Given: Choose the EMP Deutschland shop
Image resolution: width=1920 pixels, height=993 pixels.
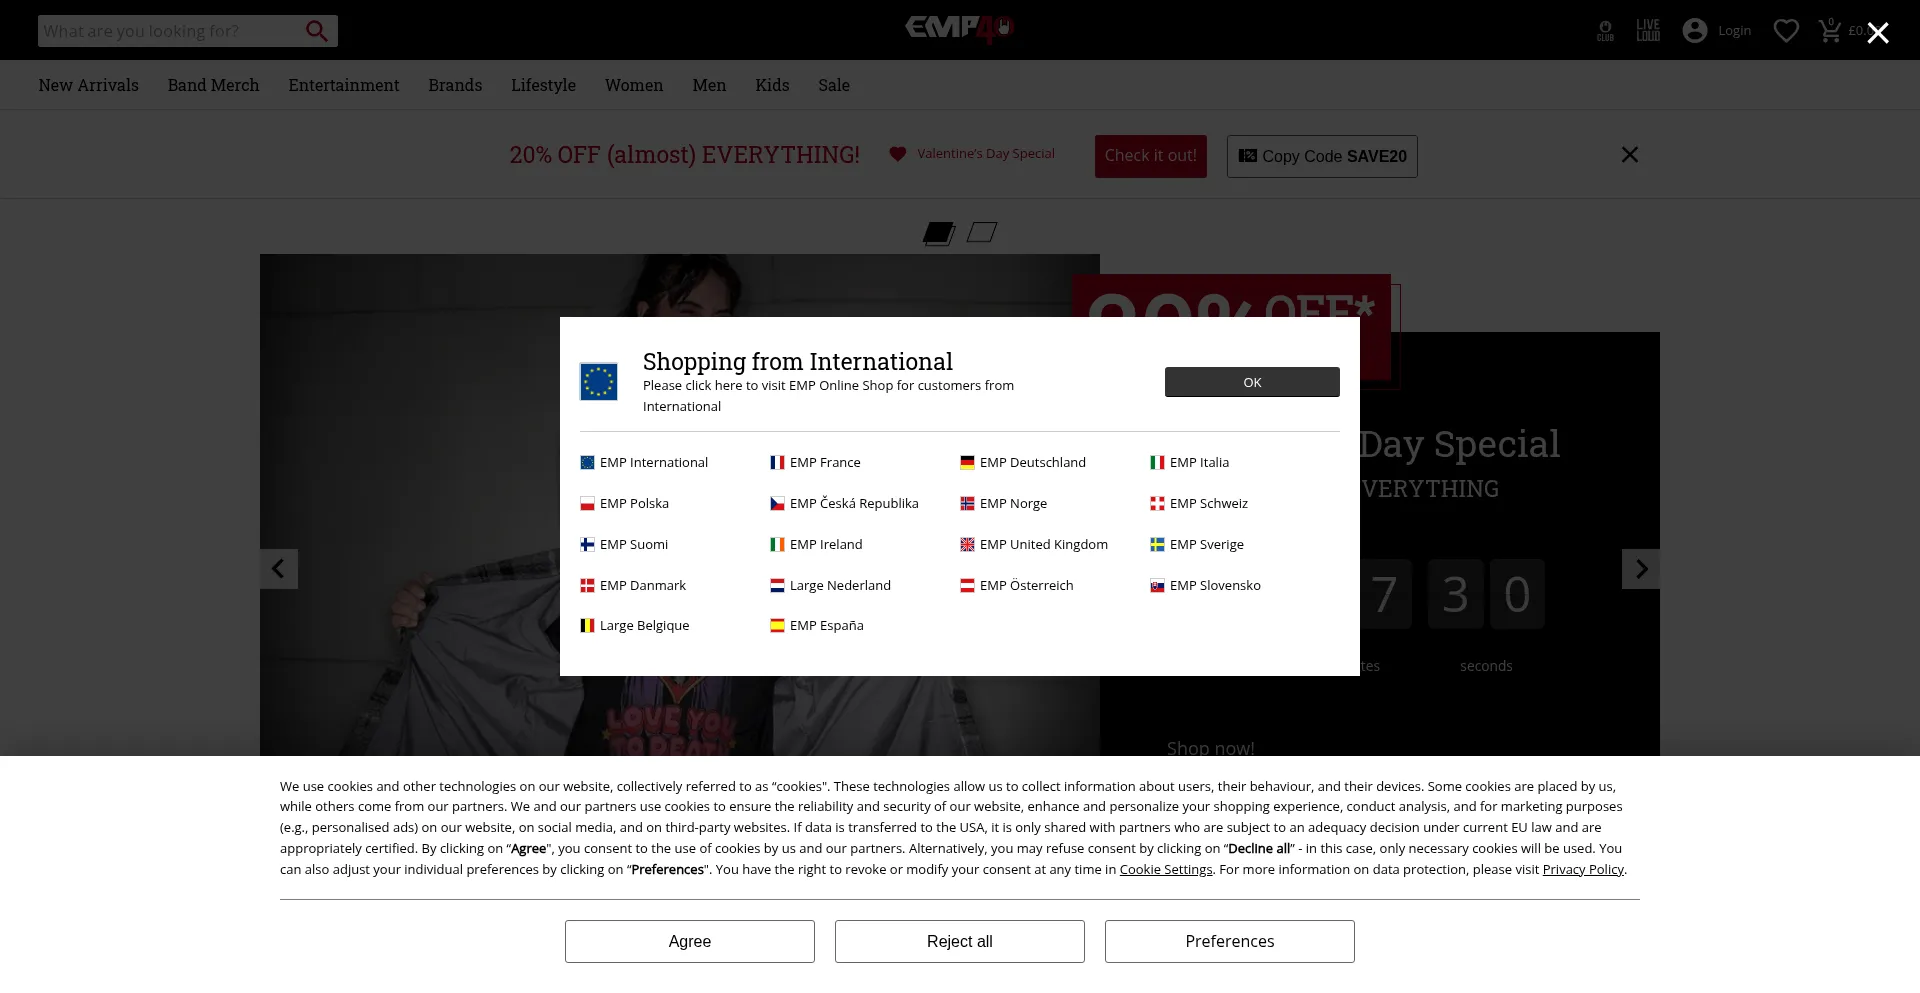Looking at the screenshot, I should (1023, 462).
